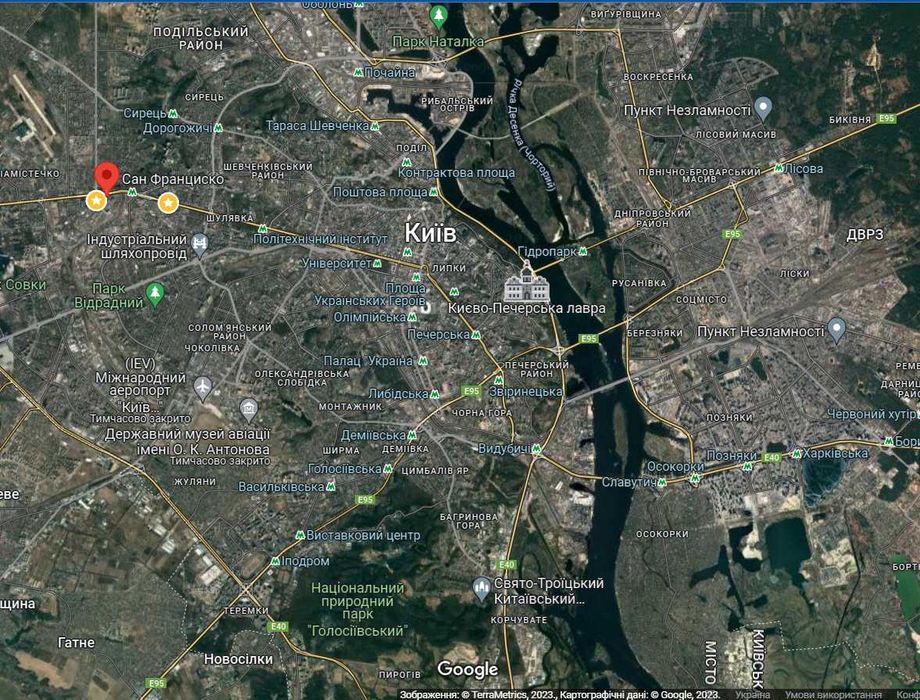Image resolution: width=920 pixels, height=700 pixels.
Task: Select the Виставковий центр metro station
Action: pos(357,535)
